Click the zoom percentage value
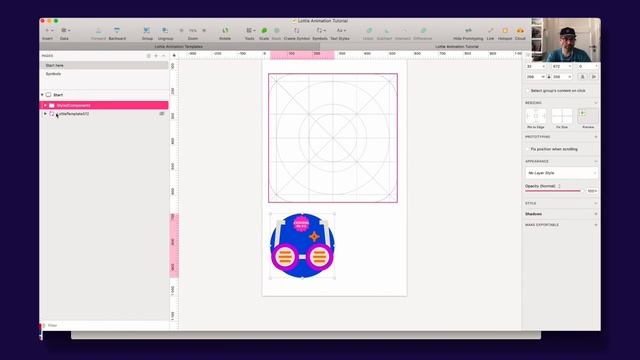The height and width of the screenshot is (360, 640). coord(193,31)
